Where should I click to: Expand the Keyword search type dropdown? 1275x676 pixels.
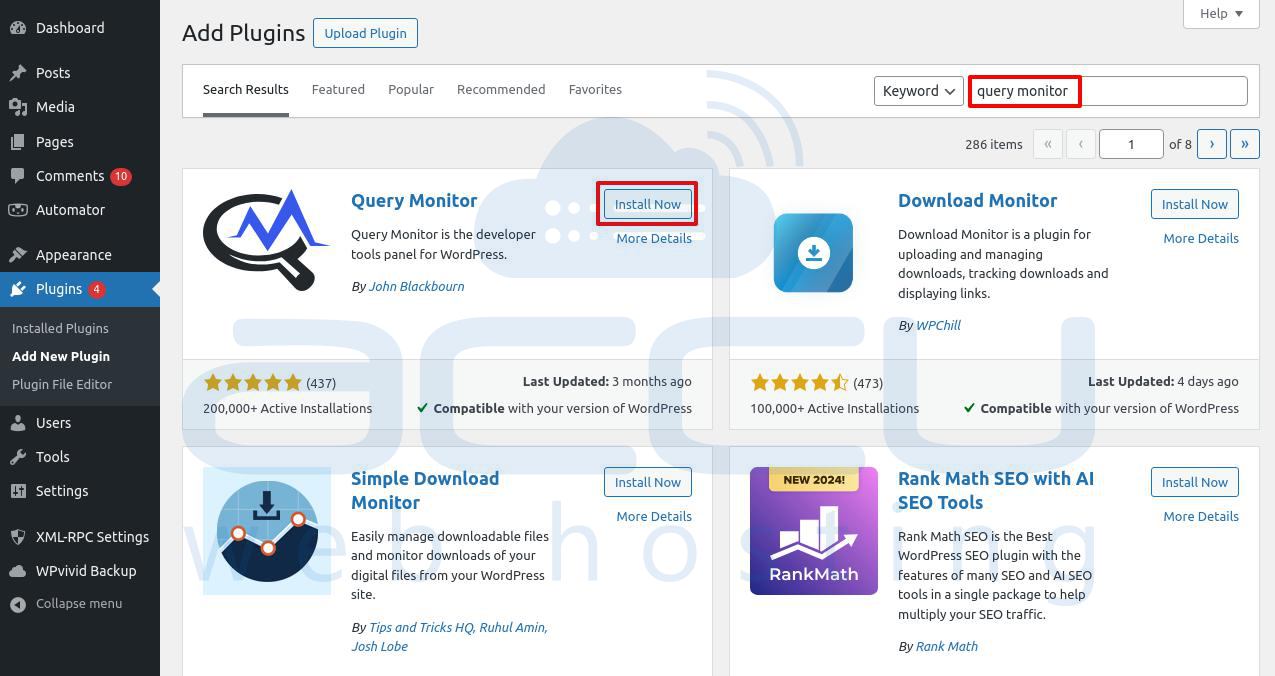pos(919,91)
